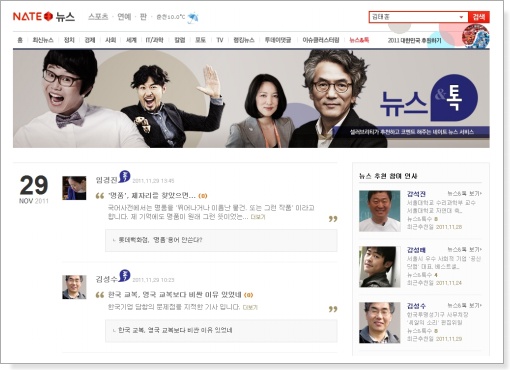Select the 칼럼 menu item

[180, 40]
